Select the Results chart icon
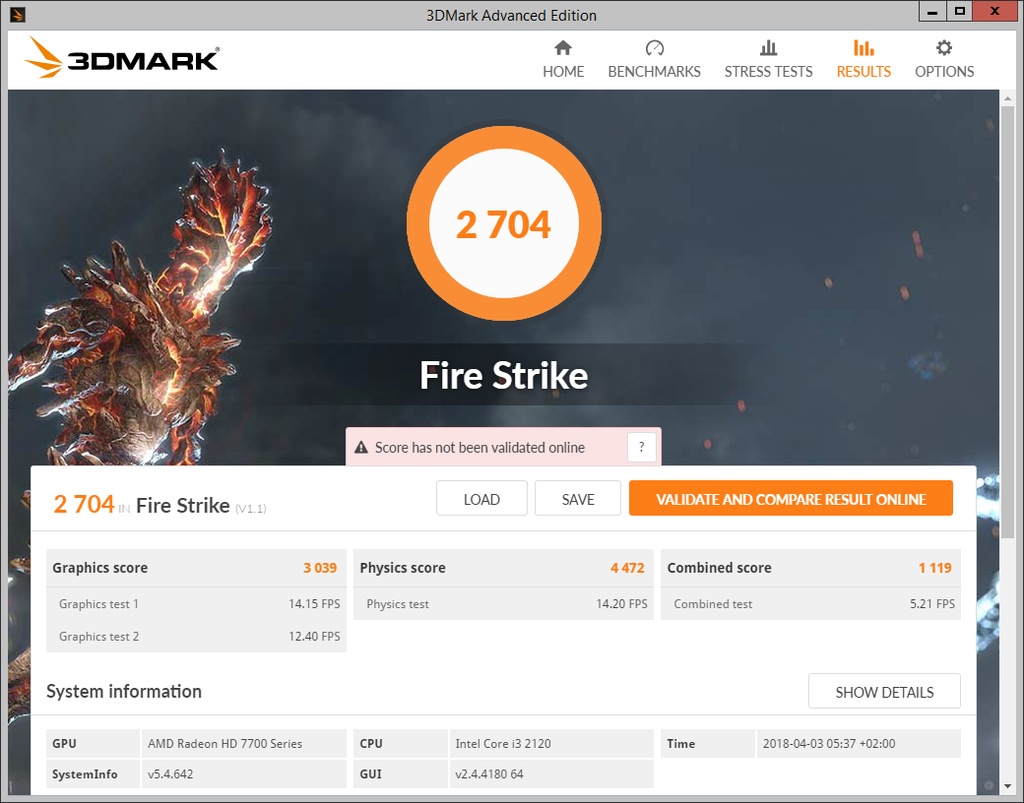The height and width of the screenshot is (803, 1024). coord(863,48)
